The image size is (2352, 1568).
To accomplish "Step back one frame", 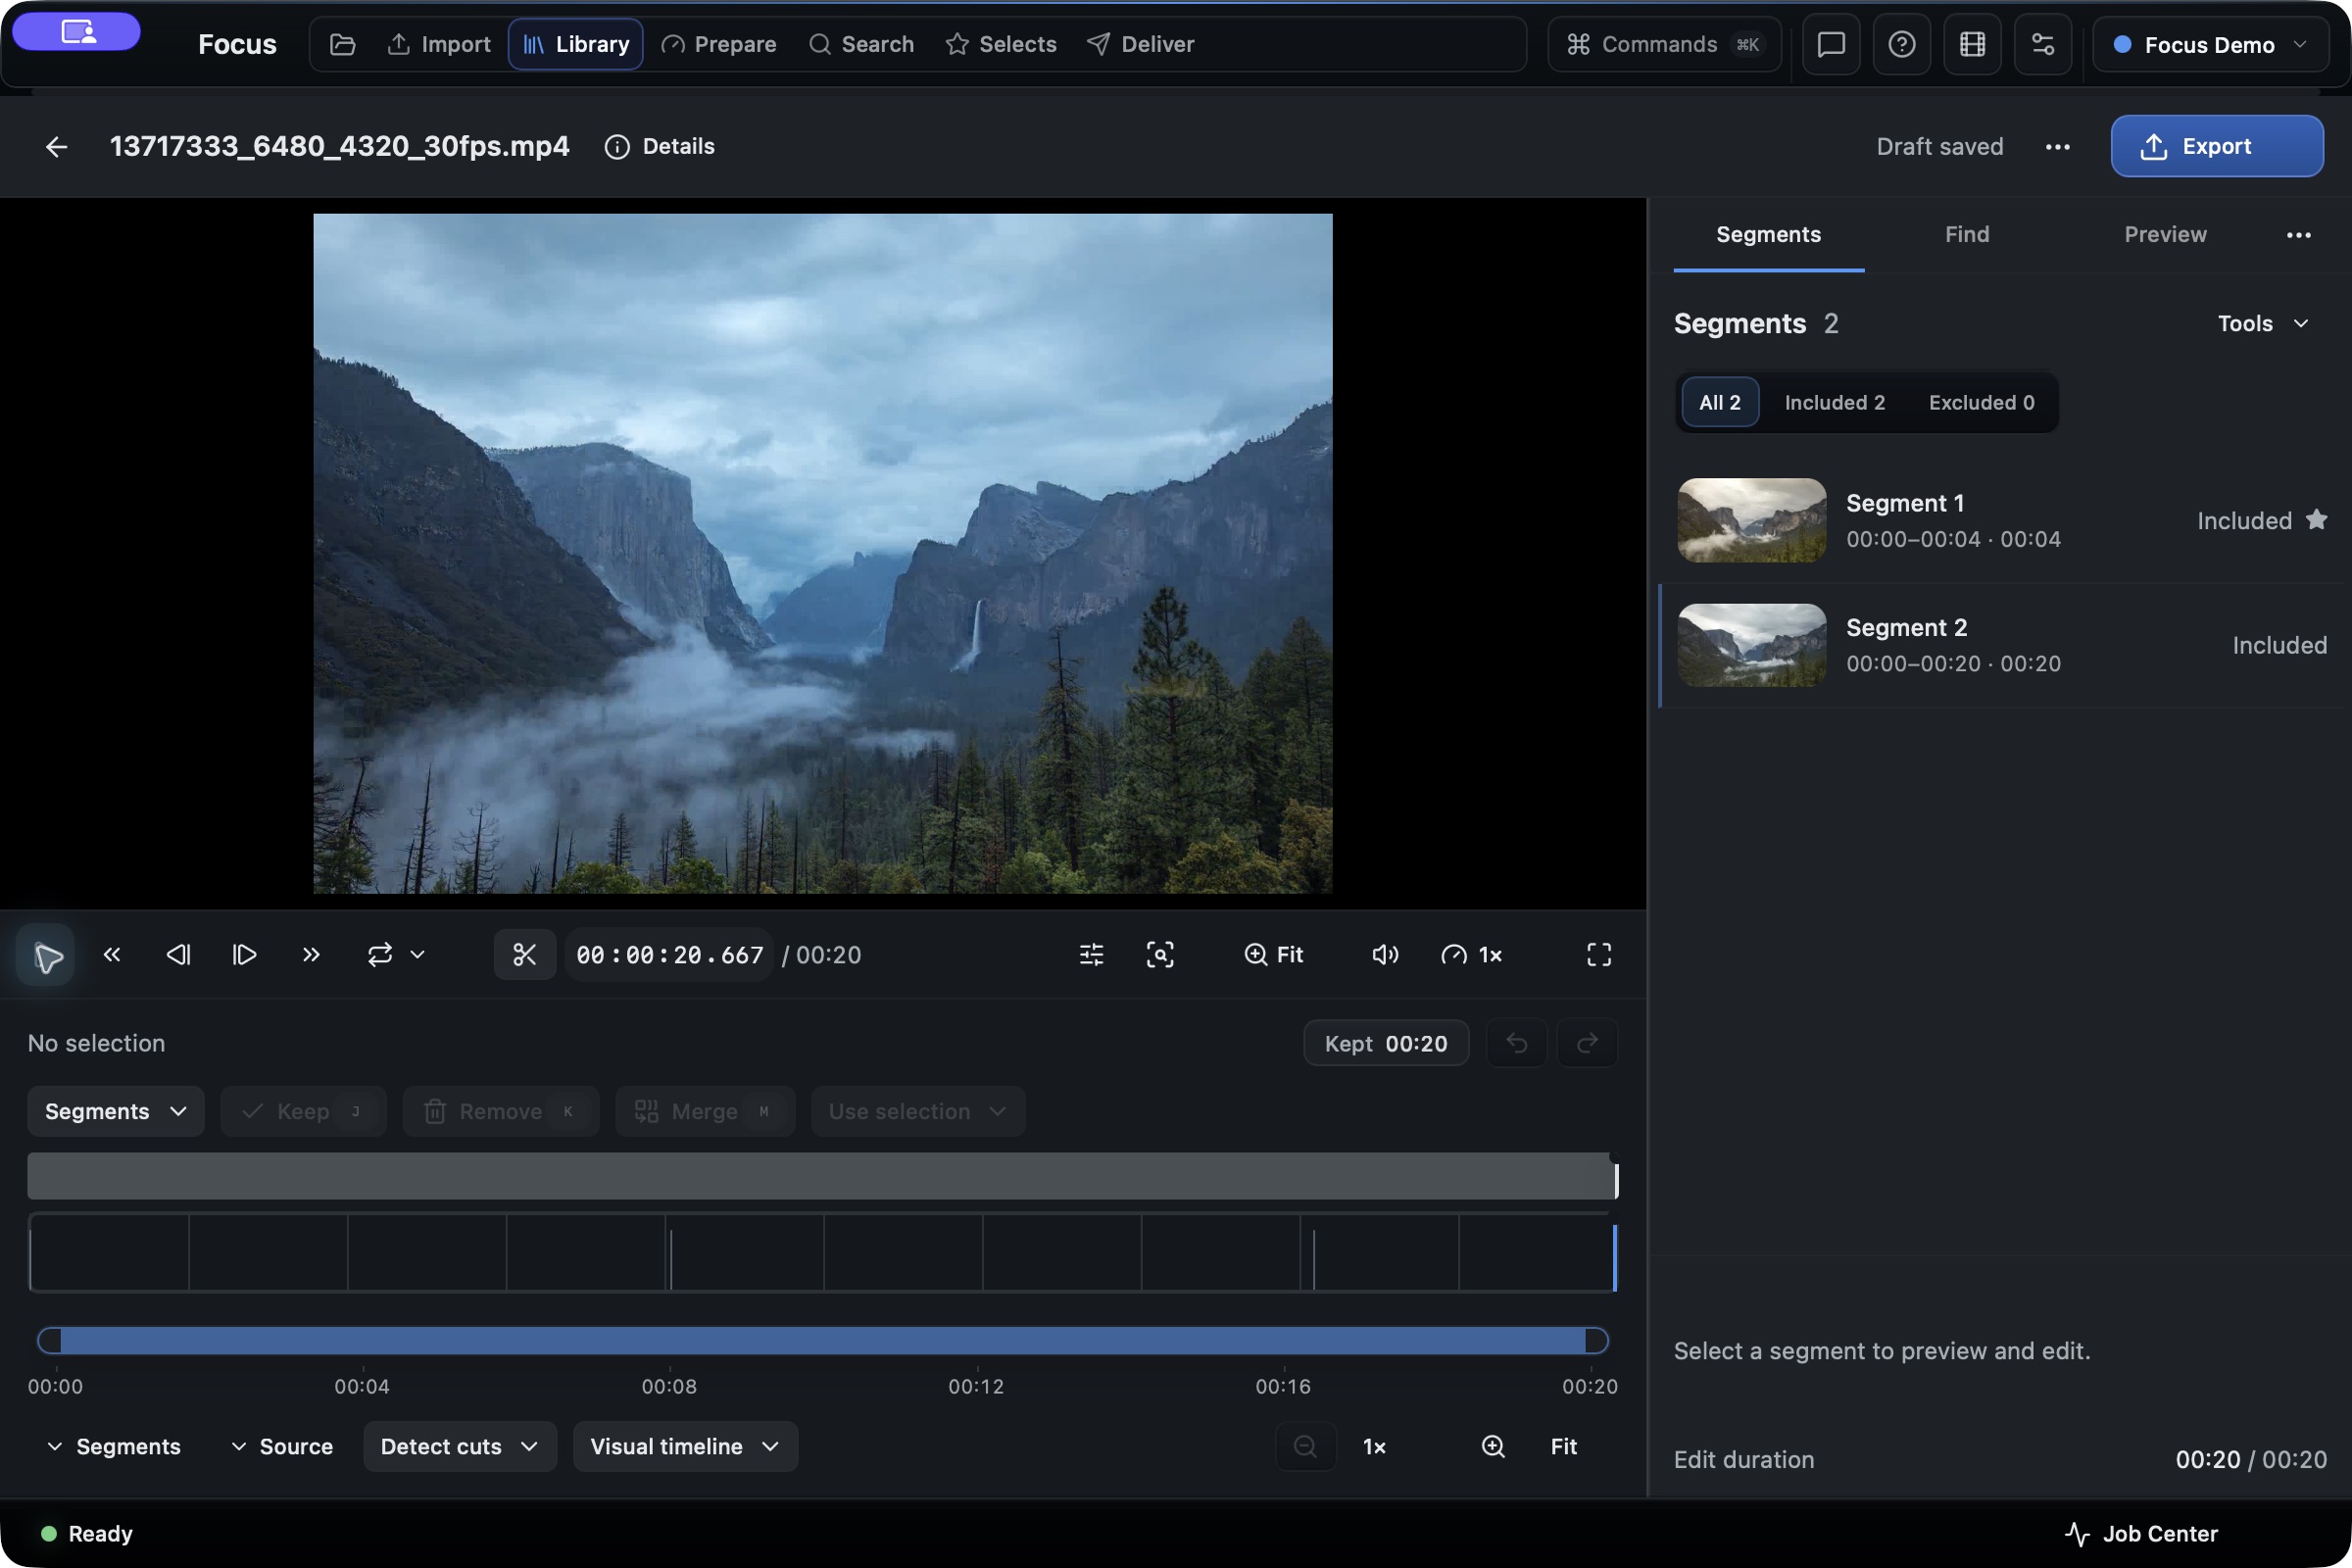I will coord(178,955).
